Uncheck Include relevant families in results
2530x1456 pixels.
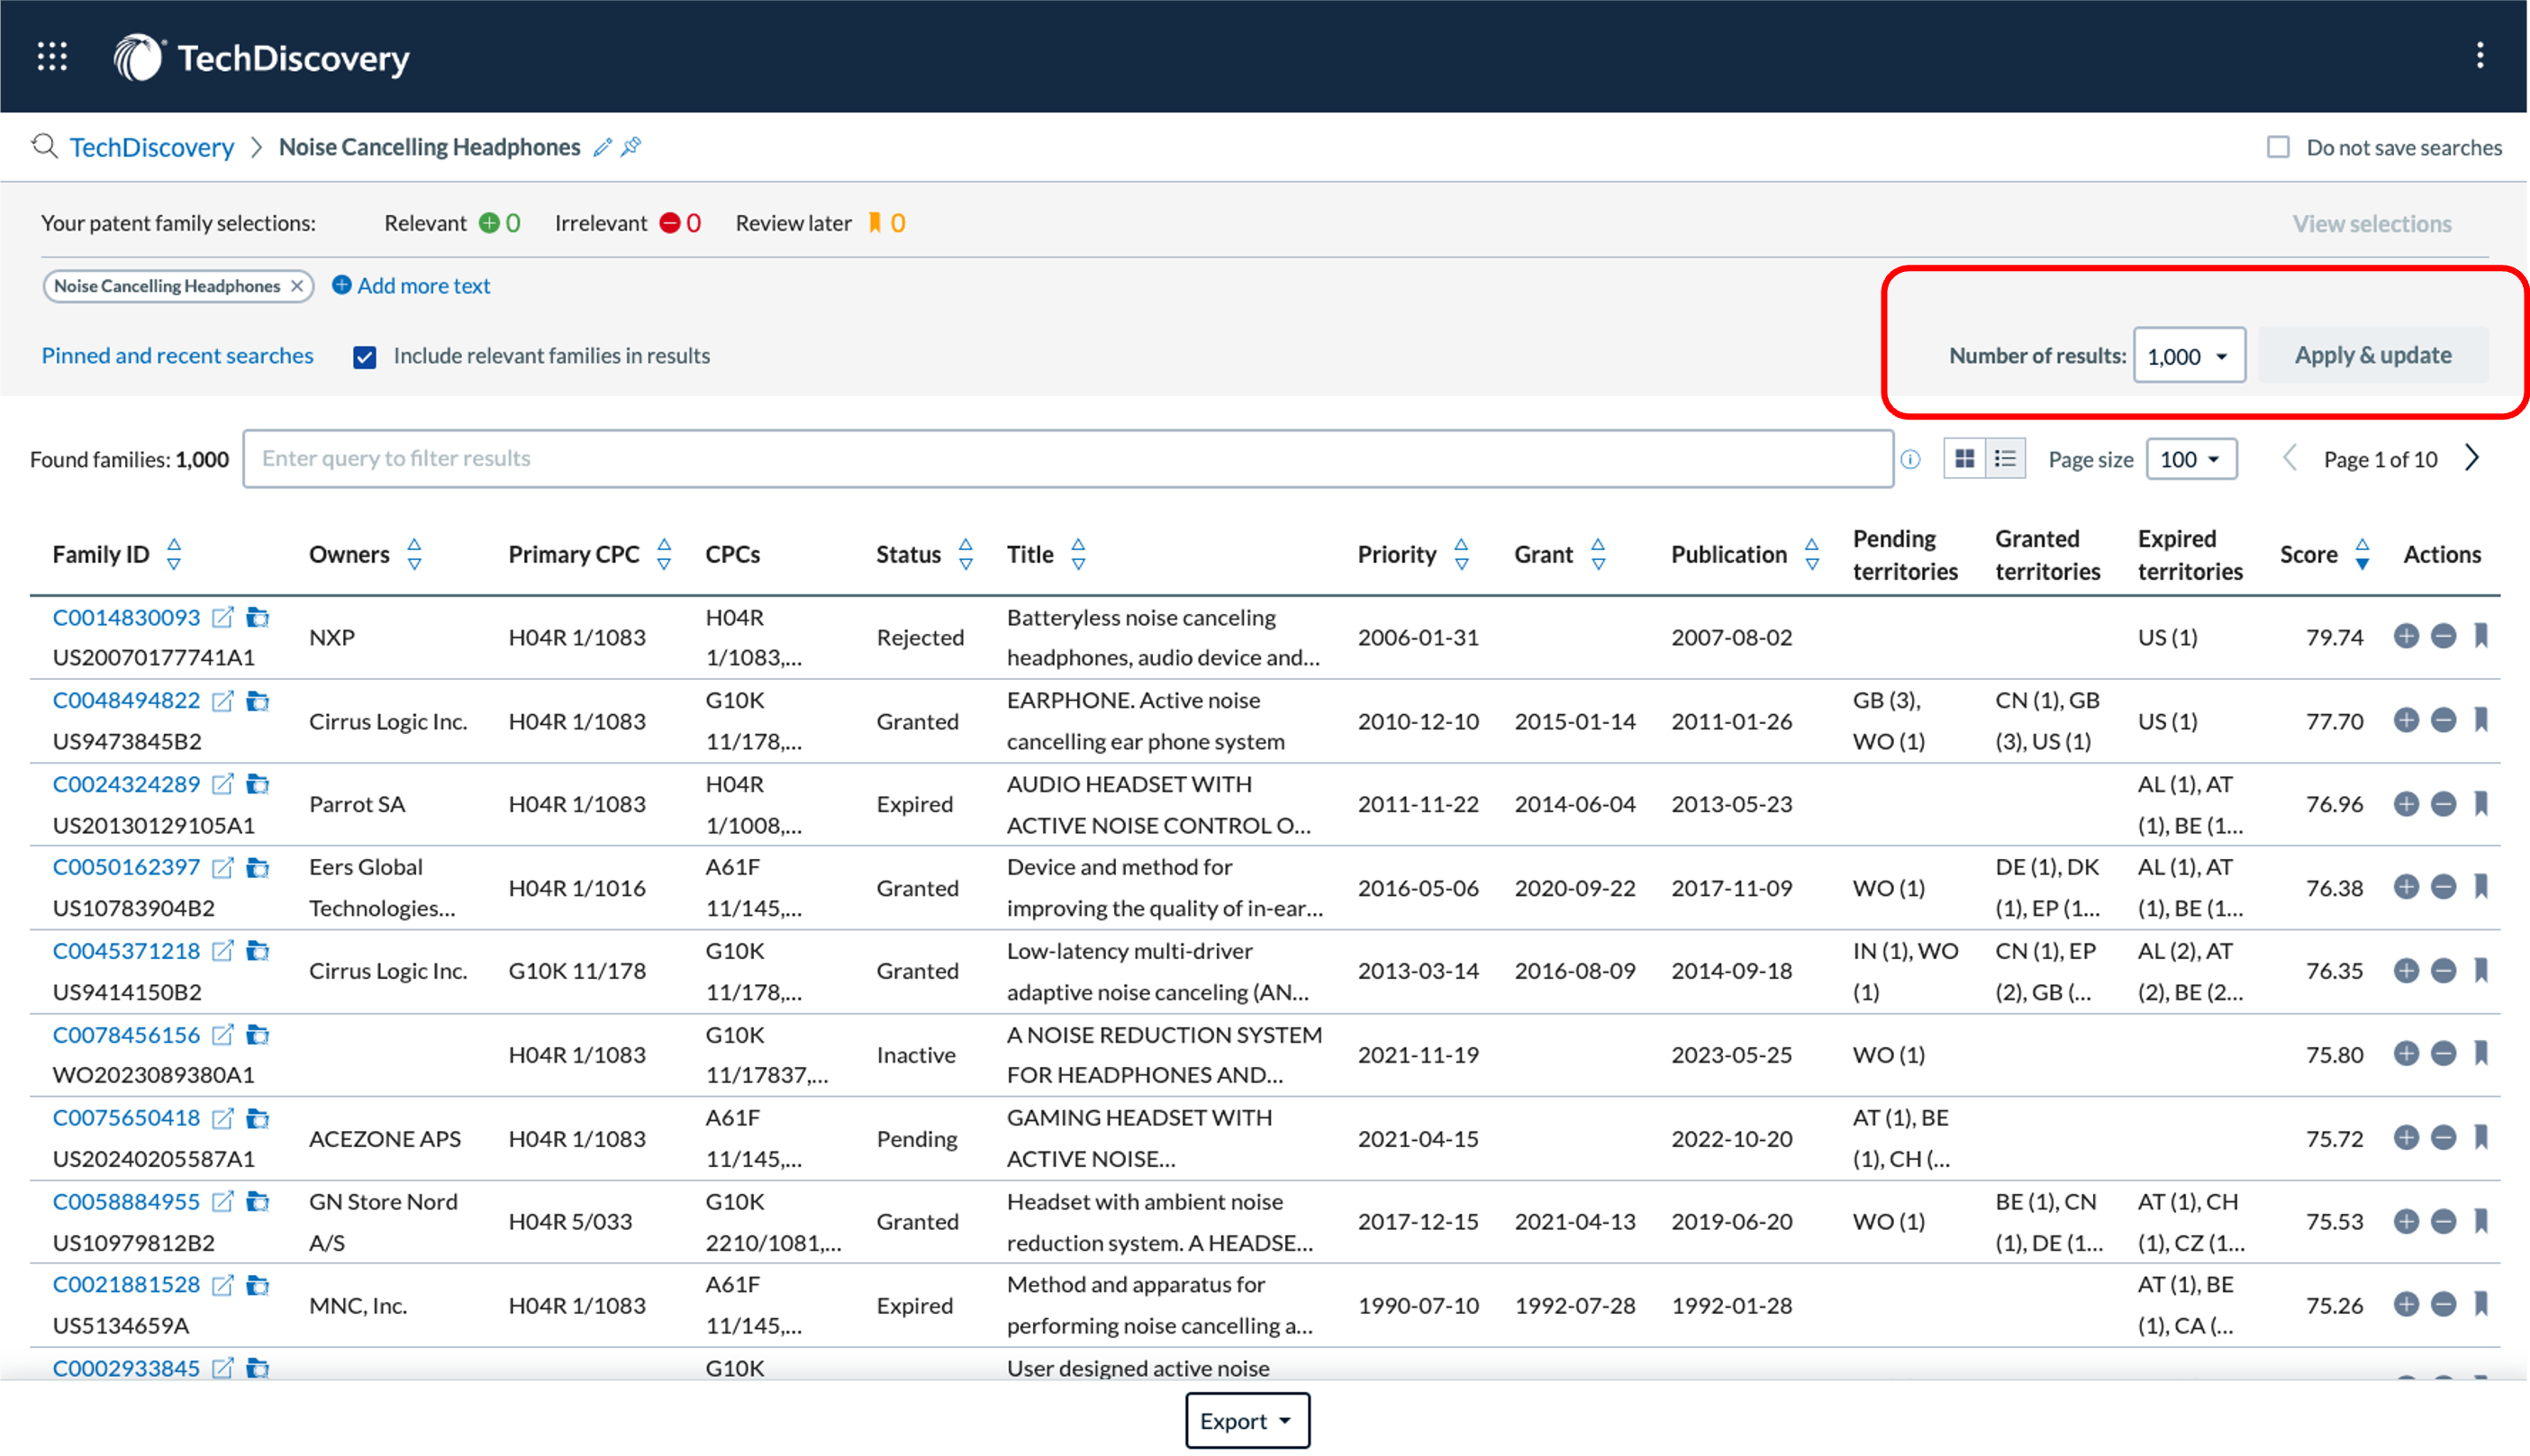[365, 357]
